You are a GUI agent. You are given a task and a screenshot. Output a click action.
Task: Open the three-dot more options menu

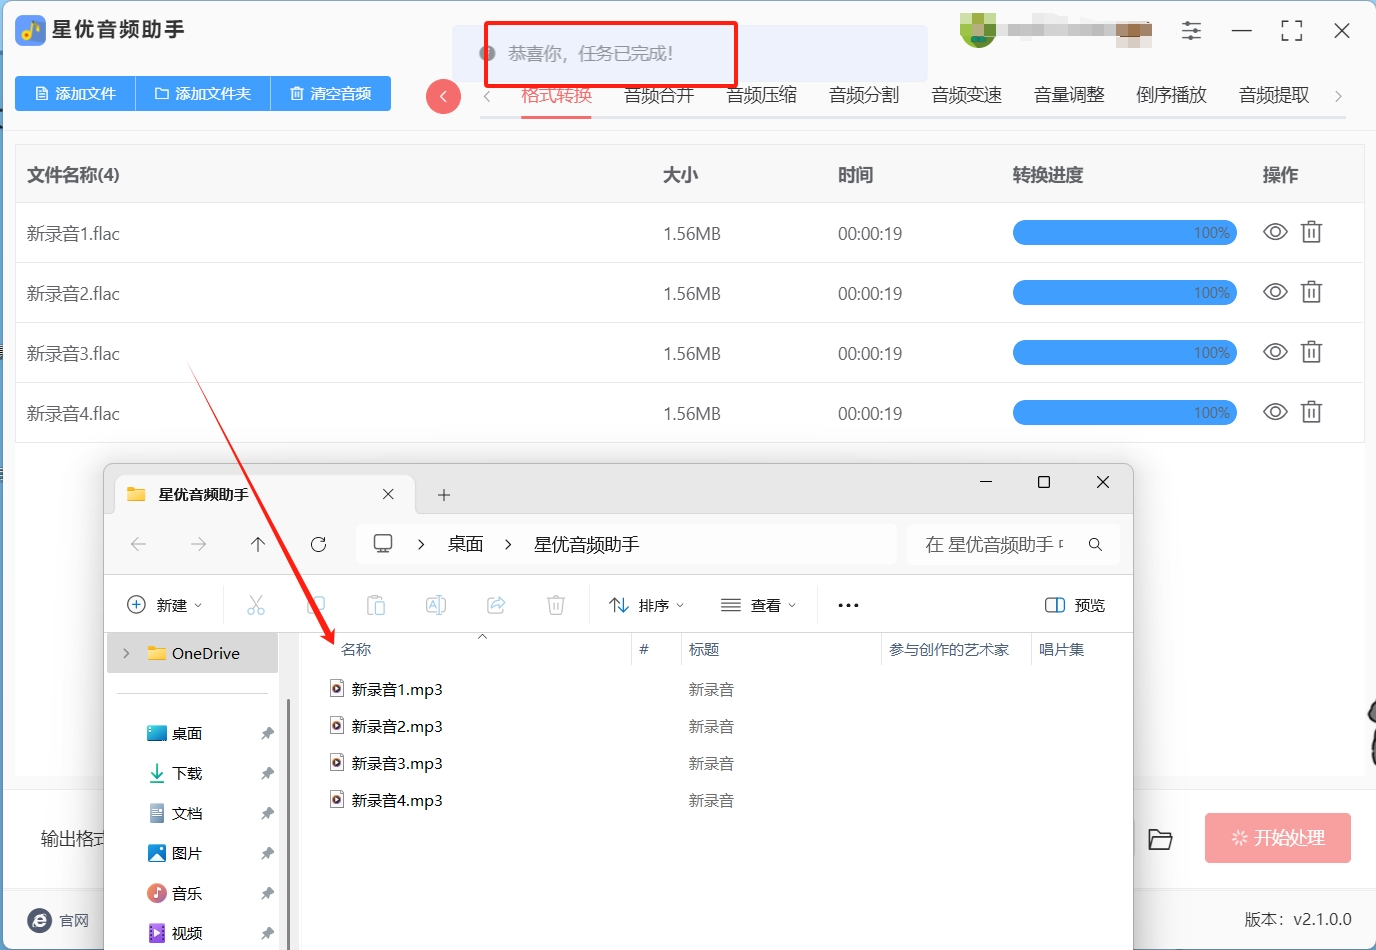tap(848, 605)
